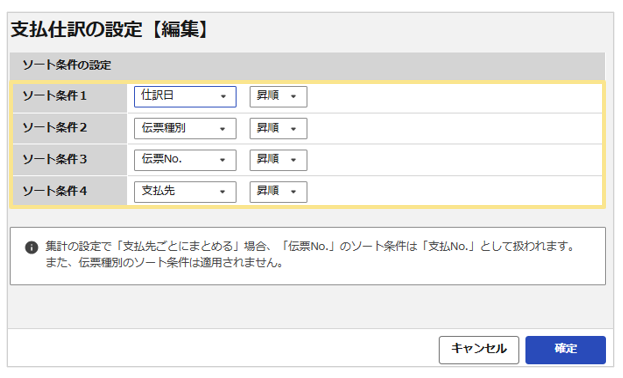Open the ソート条件2 field dropdown showing 伝票種別

[x=185, y=128]
